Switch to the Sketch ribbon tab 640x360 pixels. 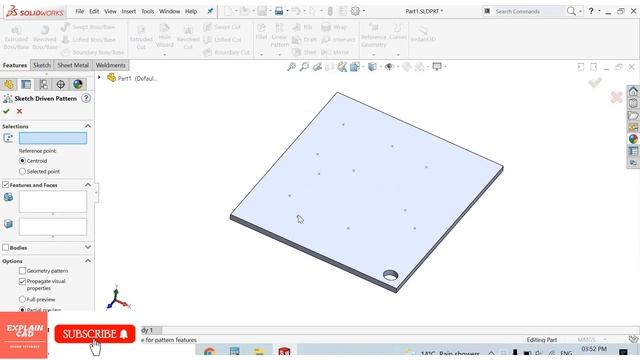point(42,65)
